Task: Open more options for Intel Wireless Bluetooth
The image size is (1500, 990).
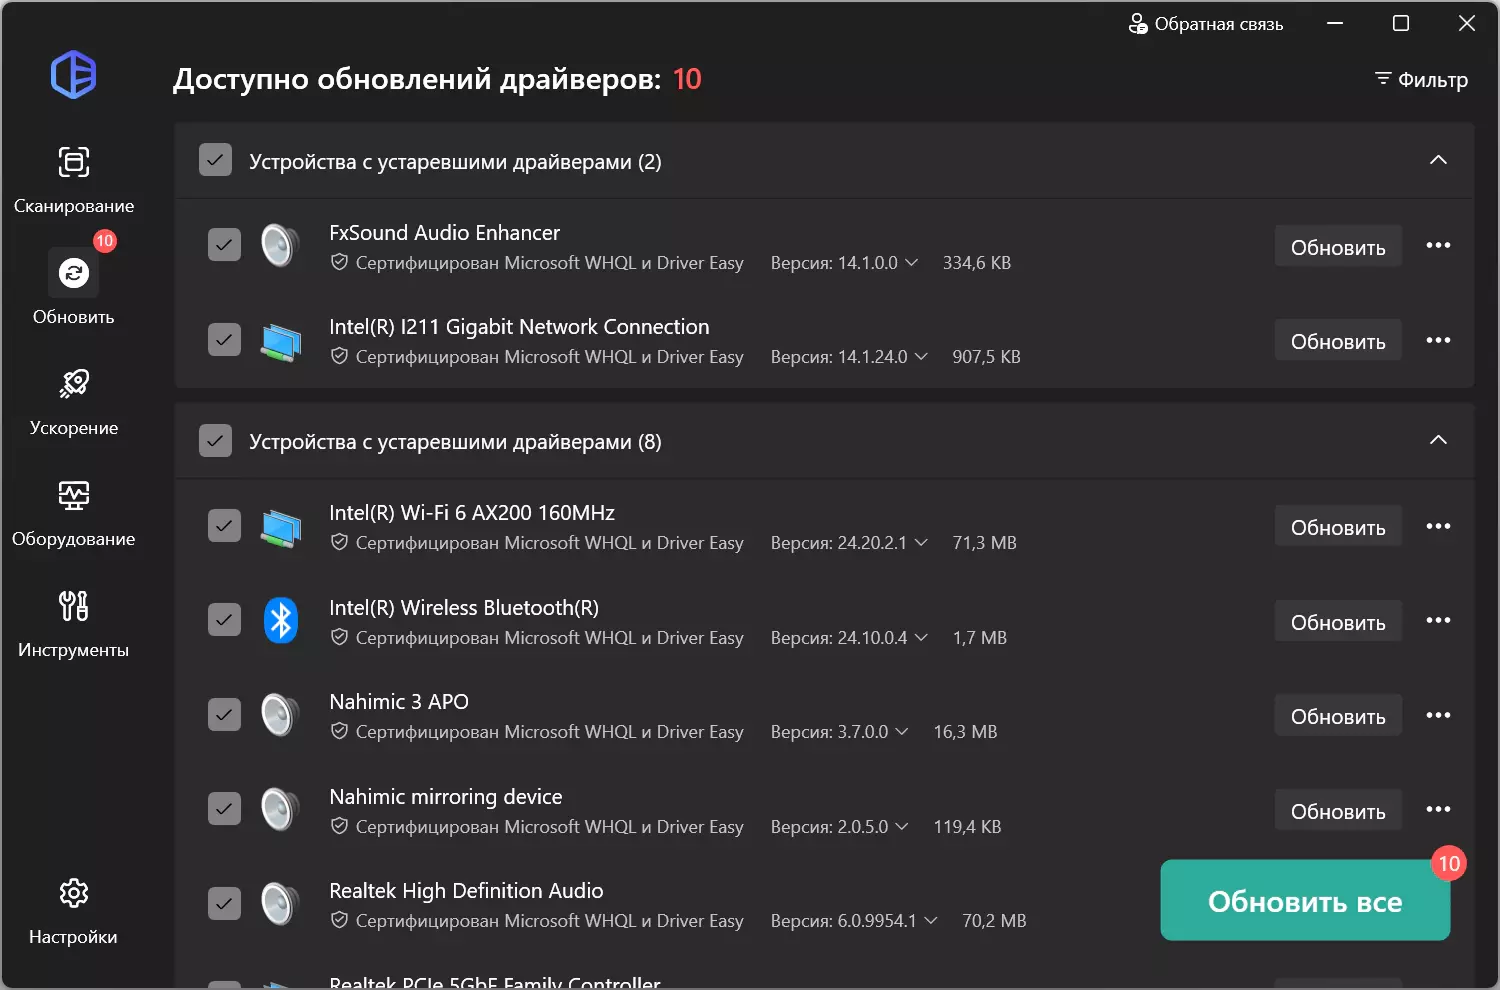Action: click(1438, 621)
